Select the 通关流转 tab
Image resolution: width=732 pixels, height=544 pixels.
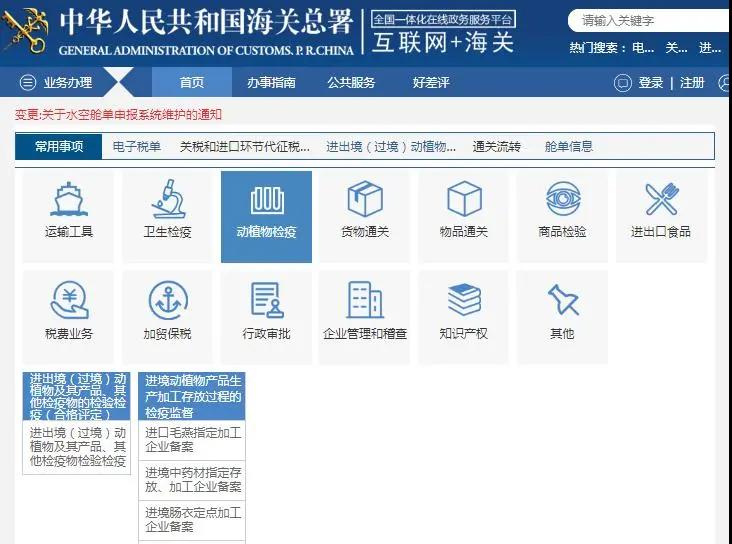(497, 147)
